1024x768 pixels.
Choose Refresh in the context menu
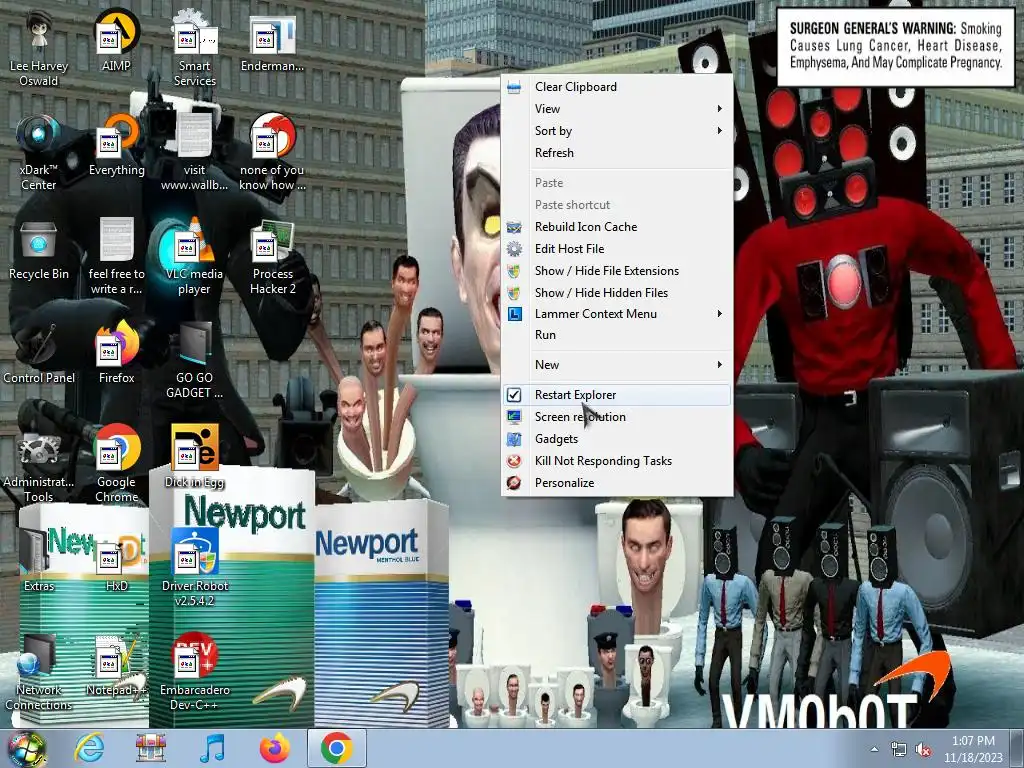(x=616, y=153)
